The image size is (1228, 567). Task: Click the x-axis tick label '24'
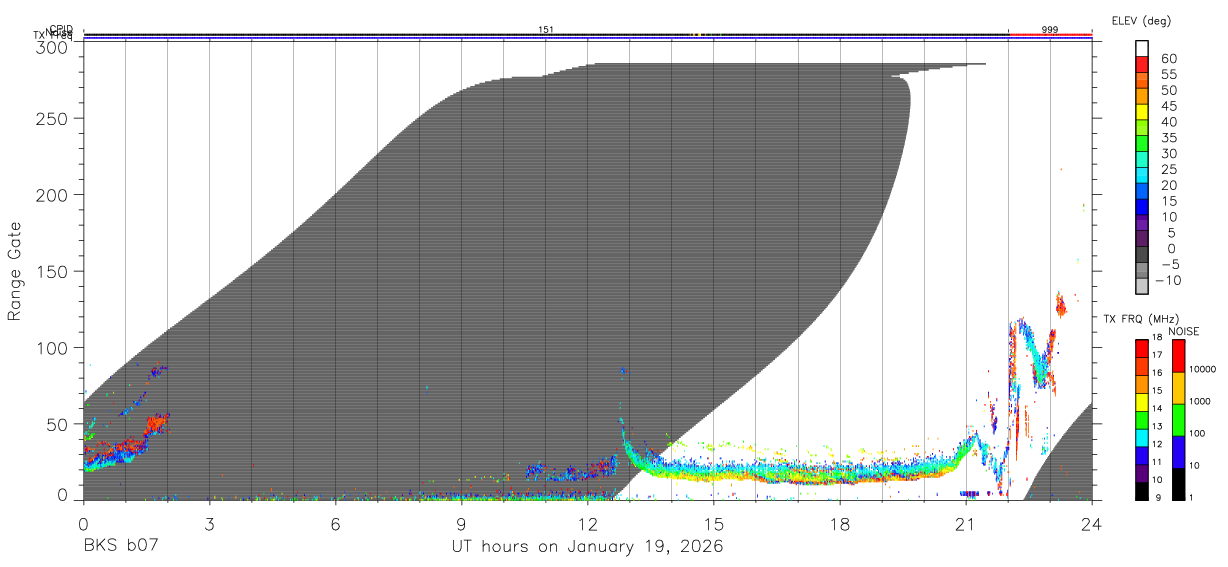1091,523
